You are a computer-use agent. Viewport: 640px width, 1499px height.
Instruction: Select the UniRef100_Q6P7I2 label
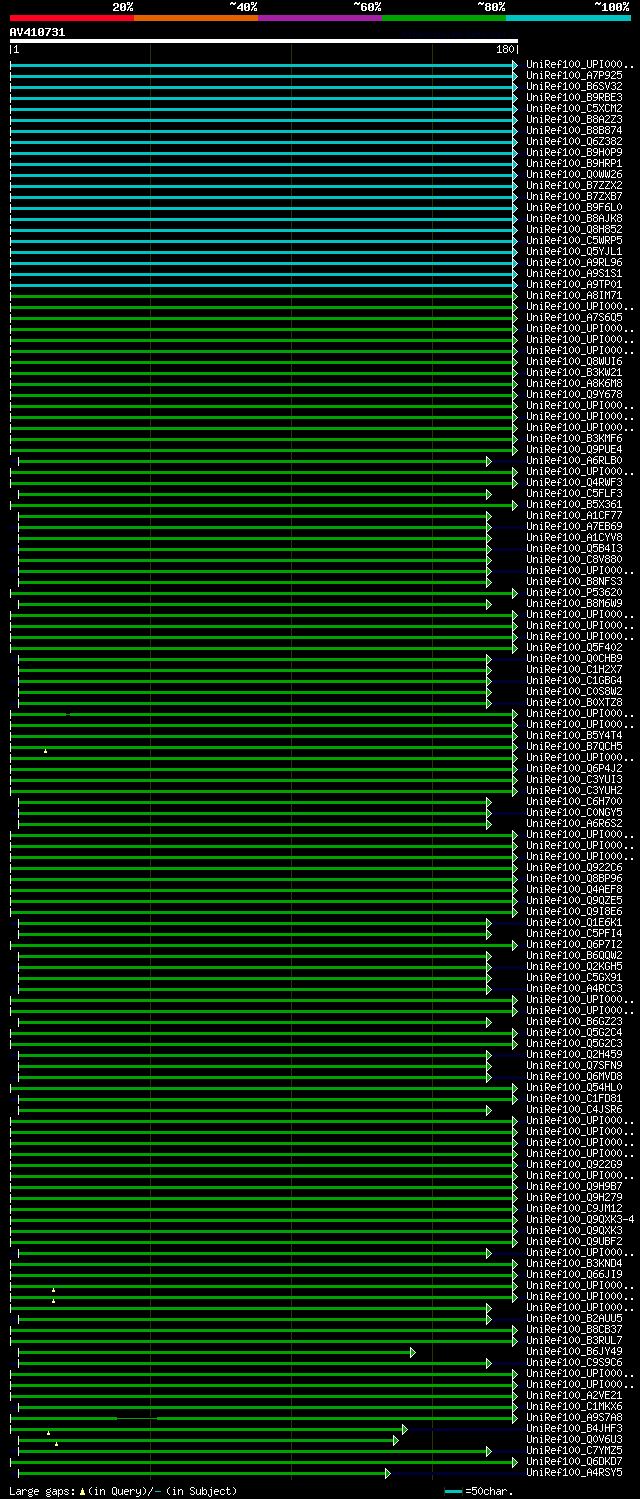574,944
